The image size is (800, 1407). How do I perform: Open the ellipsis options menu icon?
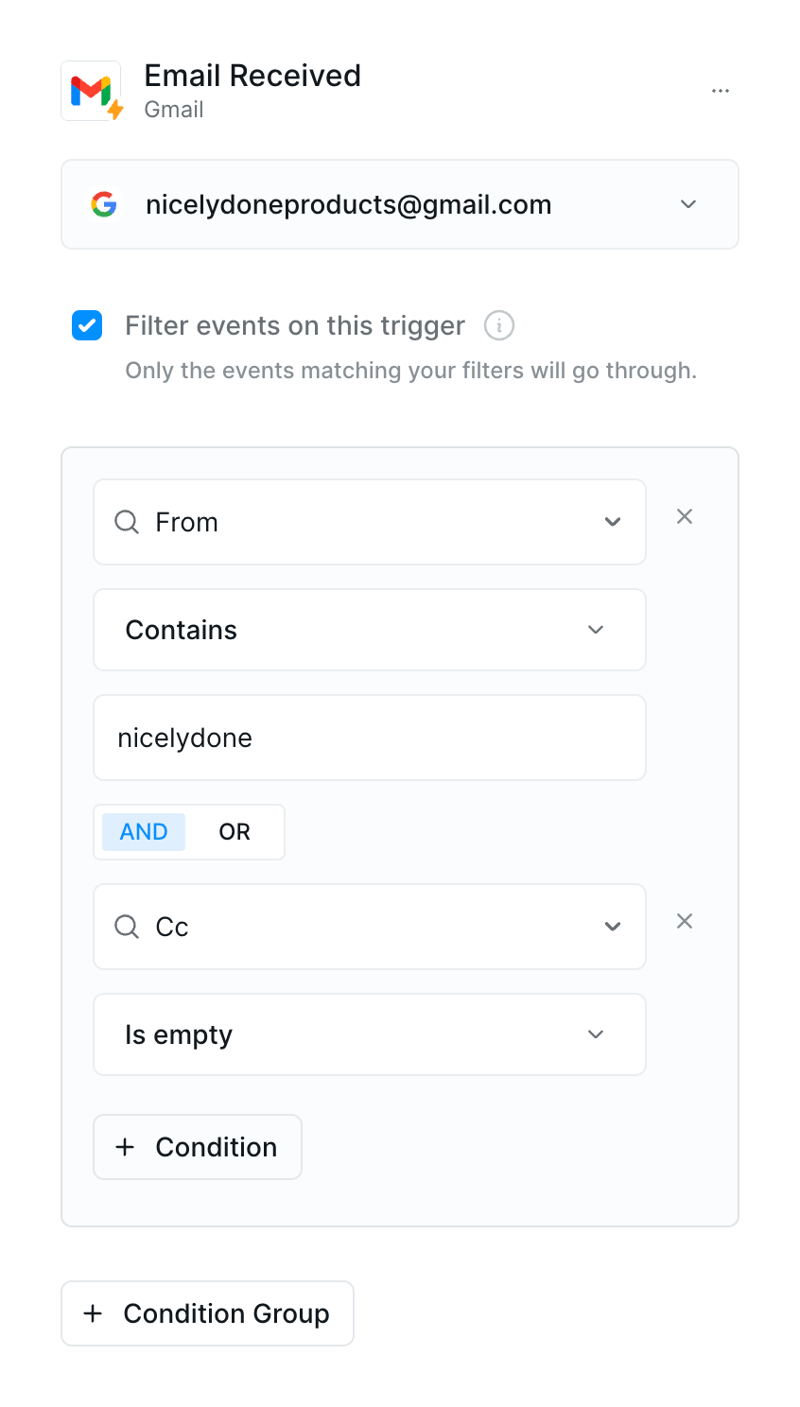point(720,90)
